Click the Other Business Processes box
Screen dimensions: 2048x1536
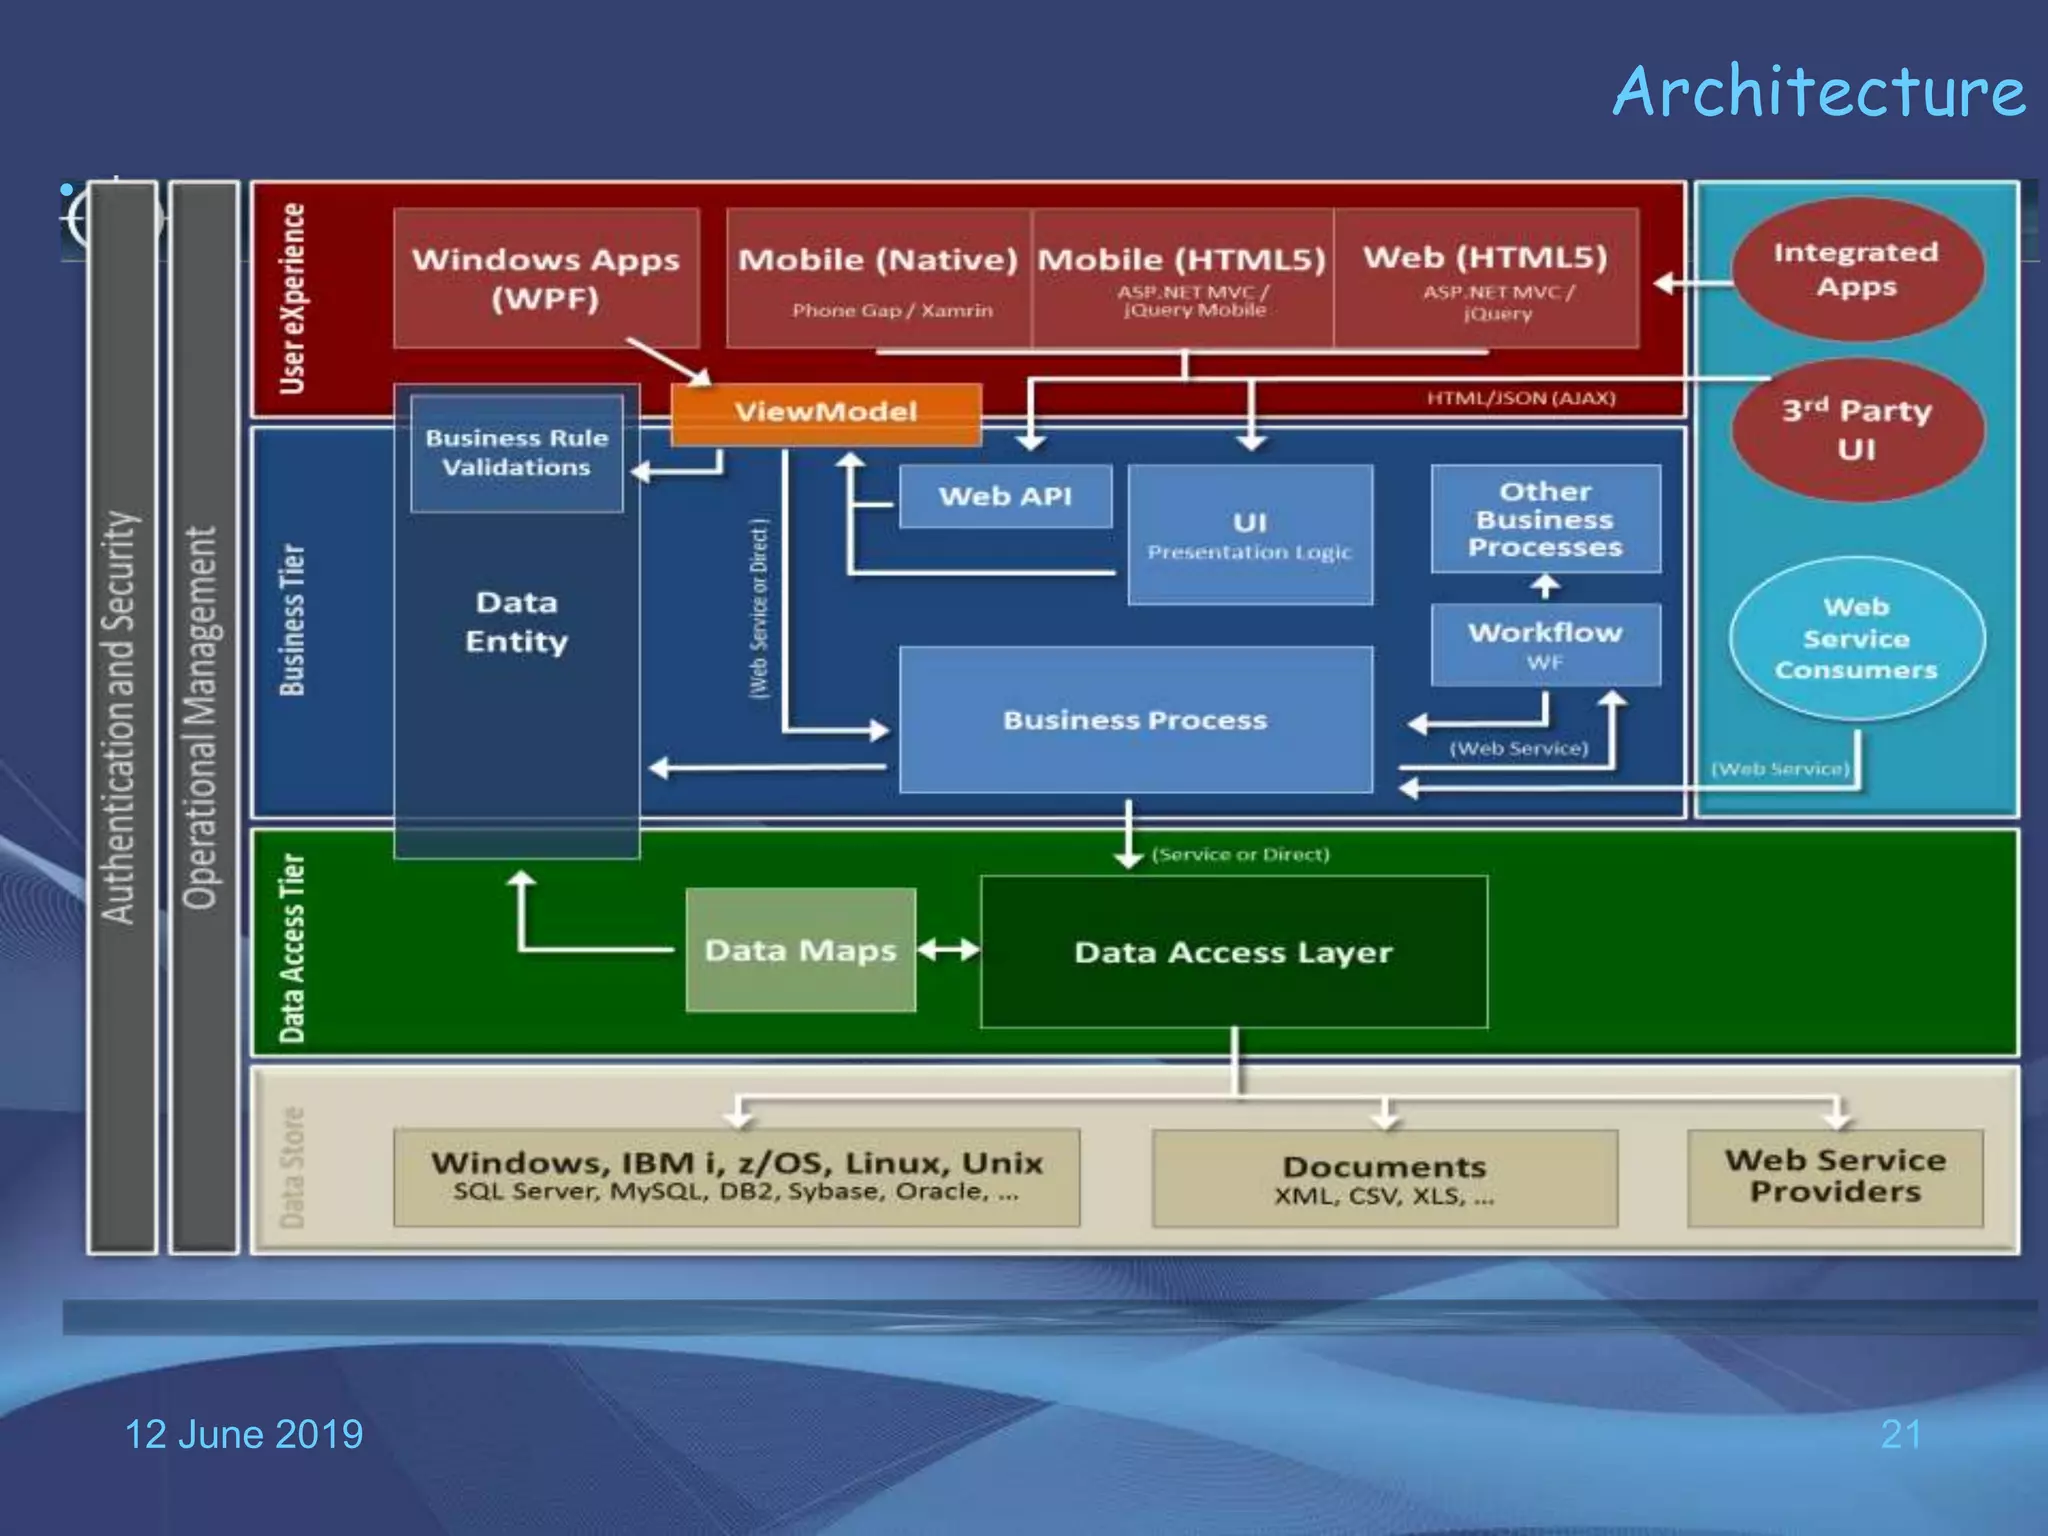[x=1545, y=519]
